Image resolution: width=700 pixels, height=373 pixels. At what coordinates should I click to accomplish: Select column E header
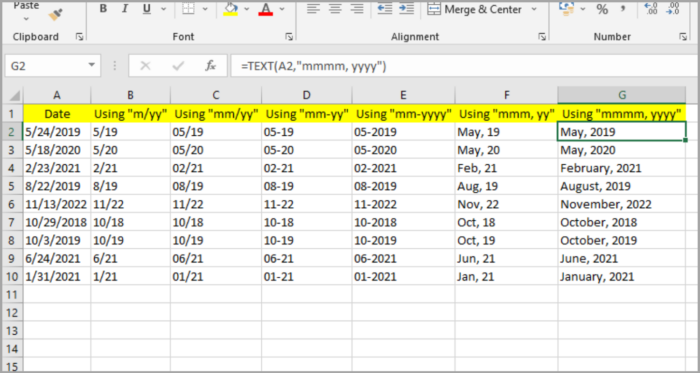click(x=403, y=95)
